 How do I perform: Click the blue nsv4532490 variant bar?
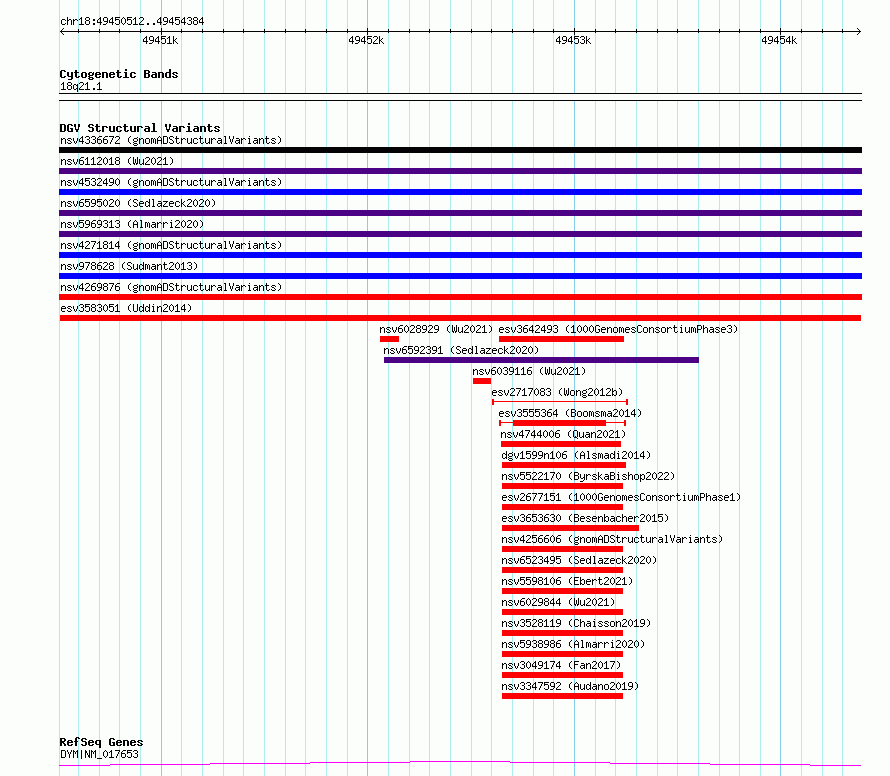[x=460, y=192]
